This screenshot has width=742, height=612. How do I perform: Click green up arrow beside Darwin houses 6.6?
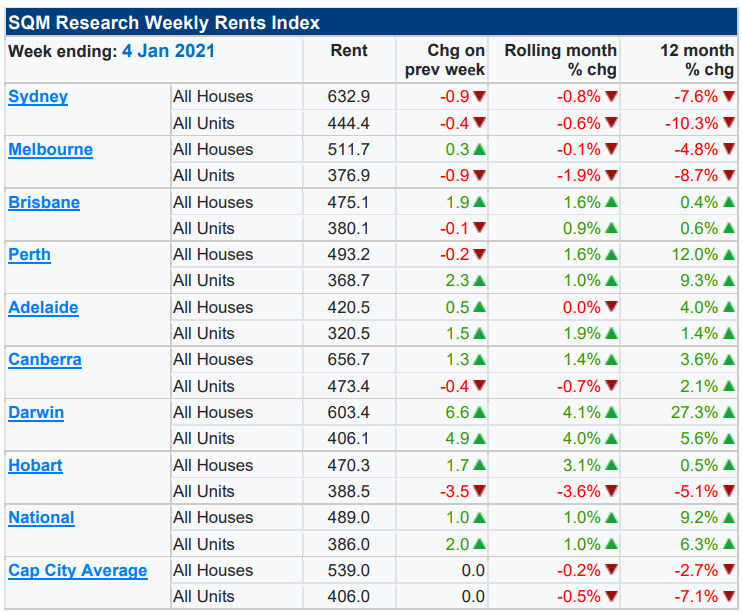479,412
